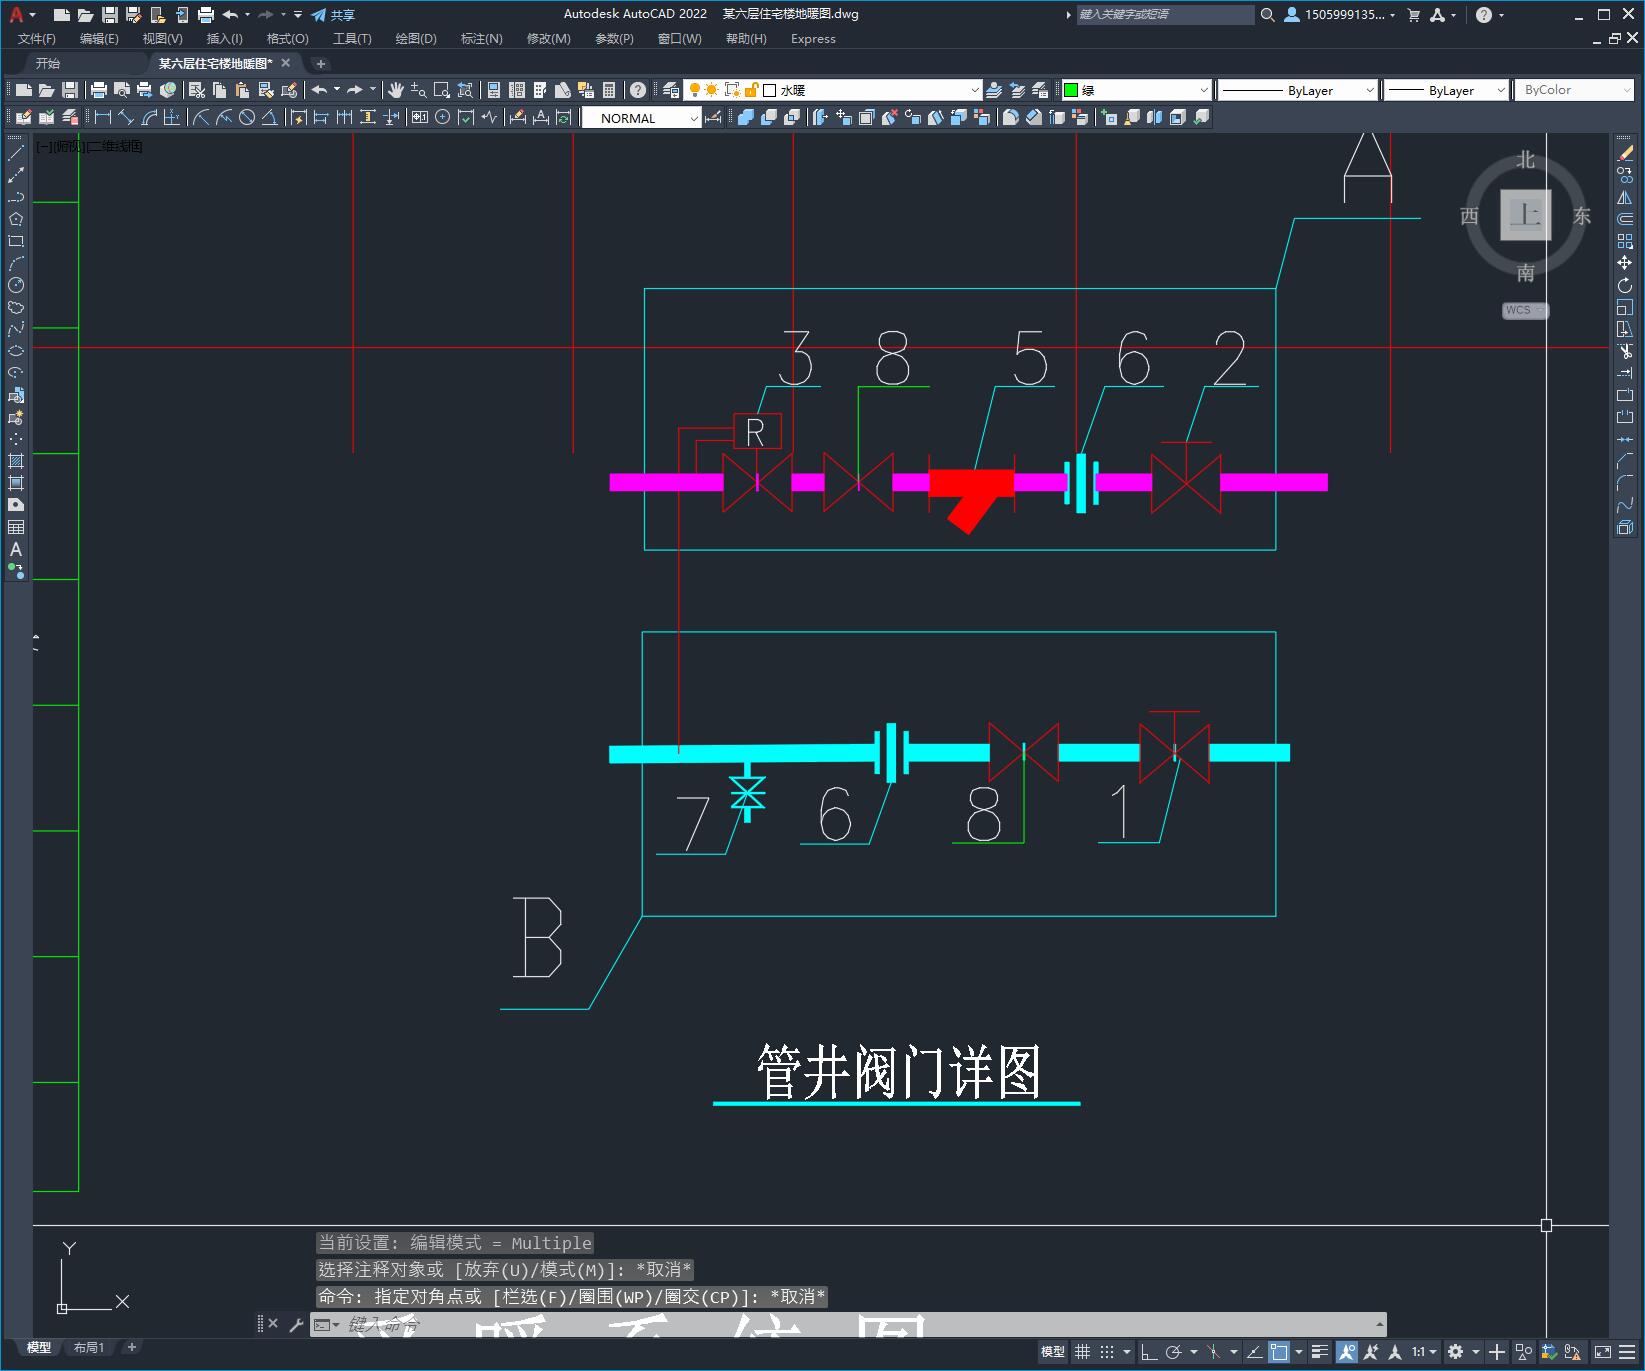Insert a Table from draw toolbar
Viewport: 1645px width, 1371px height.
point(16,527)
